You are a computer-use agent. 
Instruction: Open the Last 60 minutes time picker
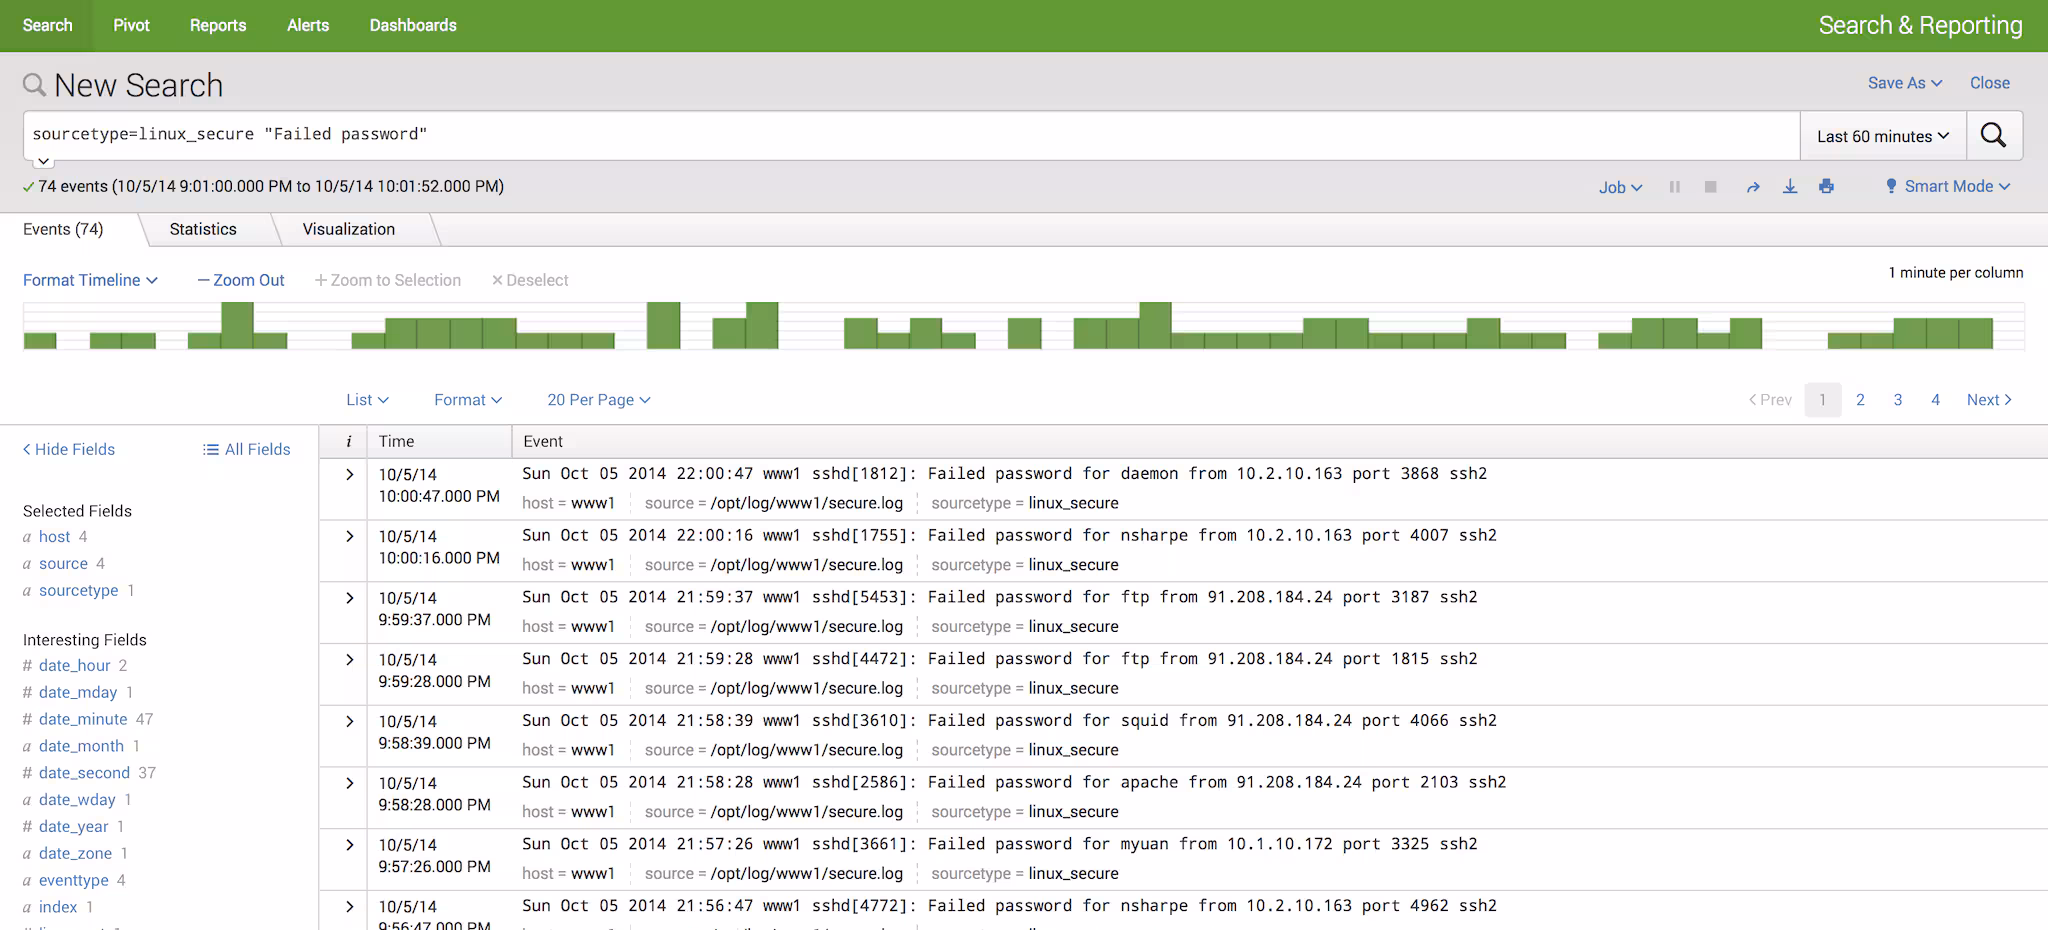tap(1882, 136)
